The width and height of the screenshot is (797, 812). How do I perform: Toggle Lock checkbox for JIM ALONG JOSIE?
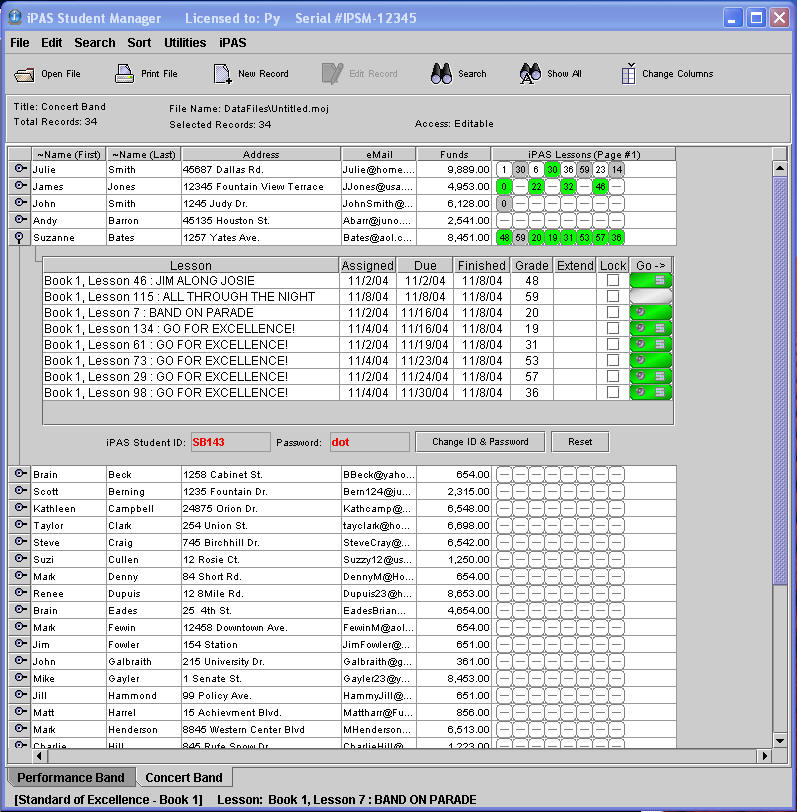[612, 281]
